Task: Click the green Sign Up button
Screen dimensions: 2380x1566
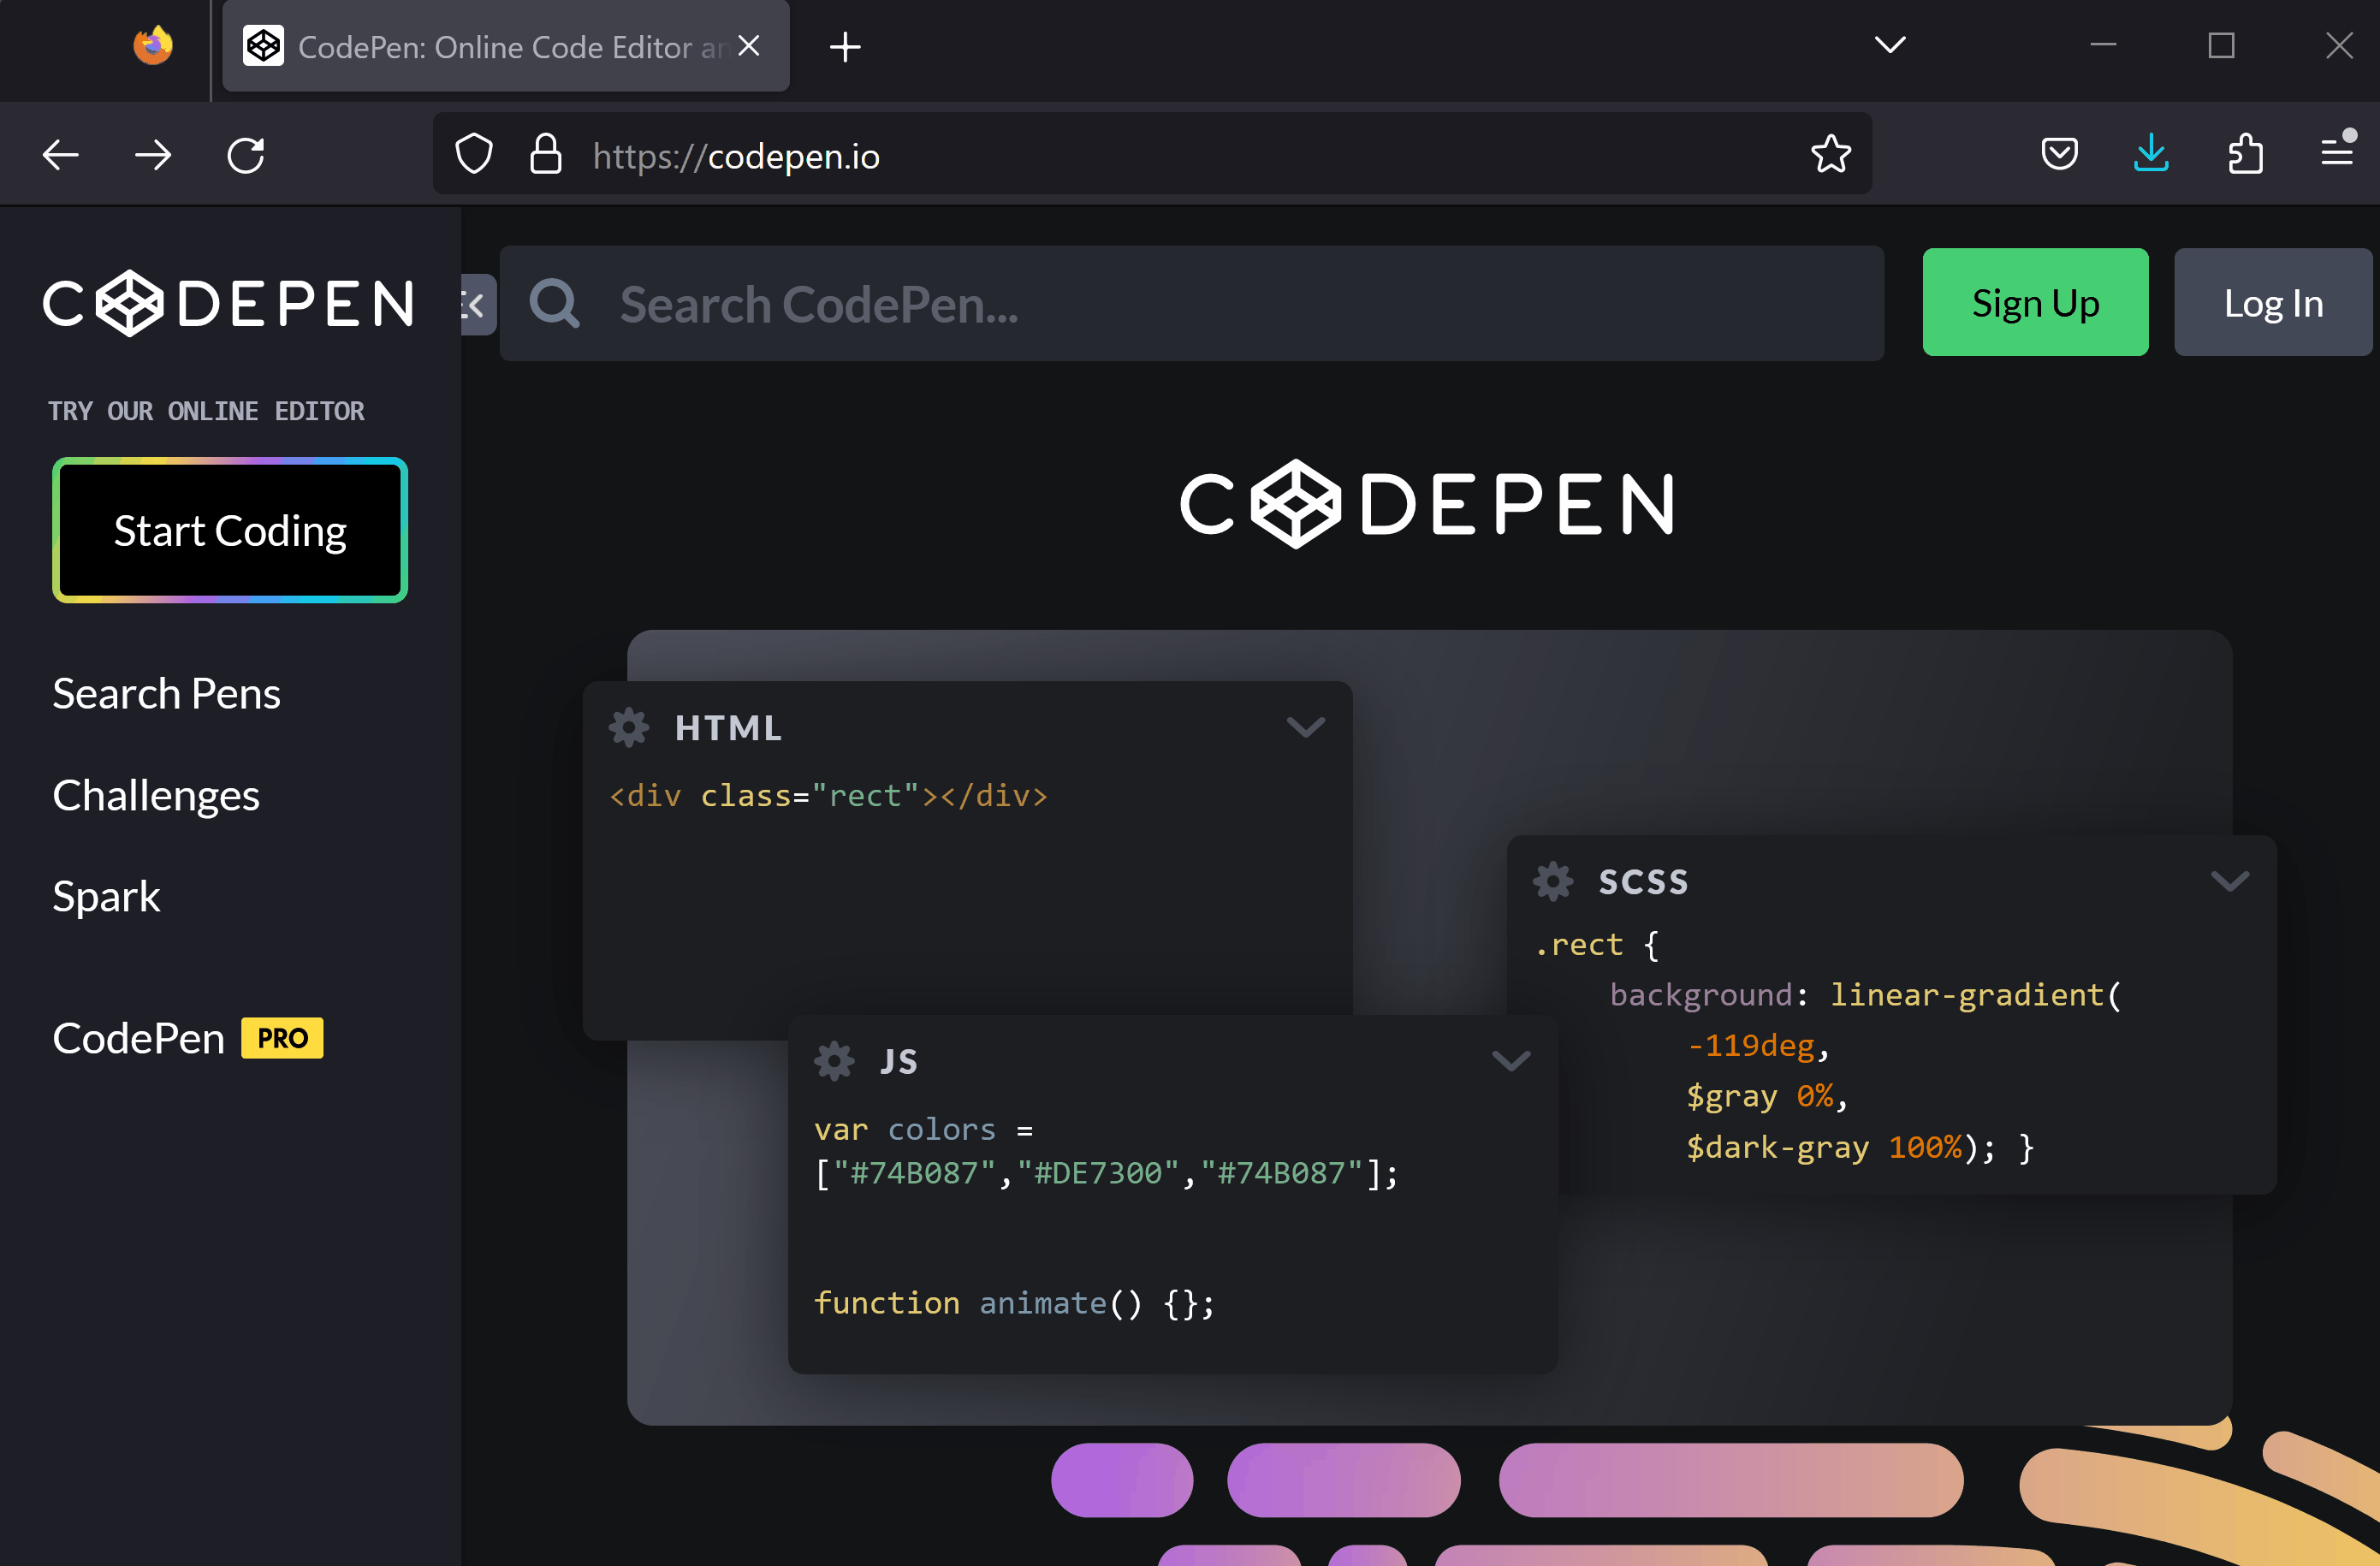Action: click(2034, 303)
